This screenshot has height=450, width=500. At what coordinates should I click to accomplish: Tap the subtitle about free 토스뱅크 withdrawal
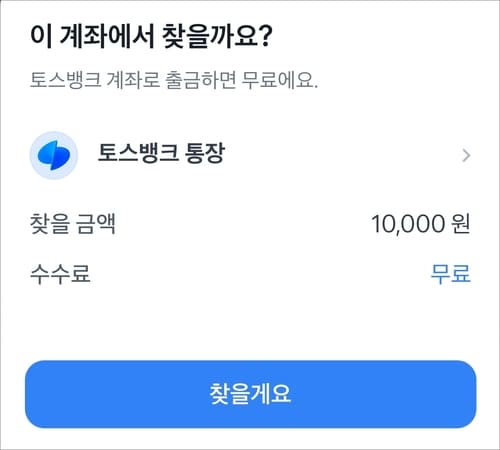(174, 80)
